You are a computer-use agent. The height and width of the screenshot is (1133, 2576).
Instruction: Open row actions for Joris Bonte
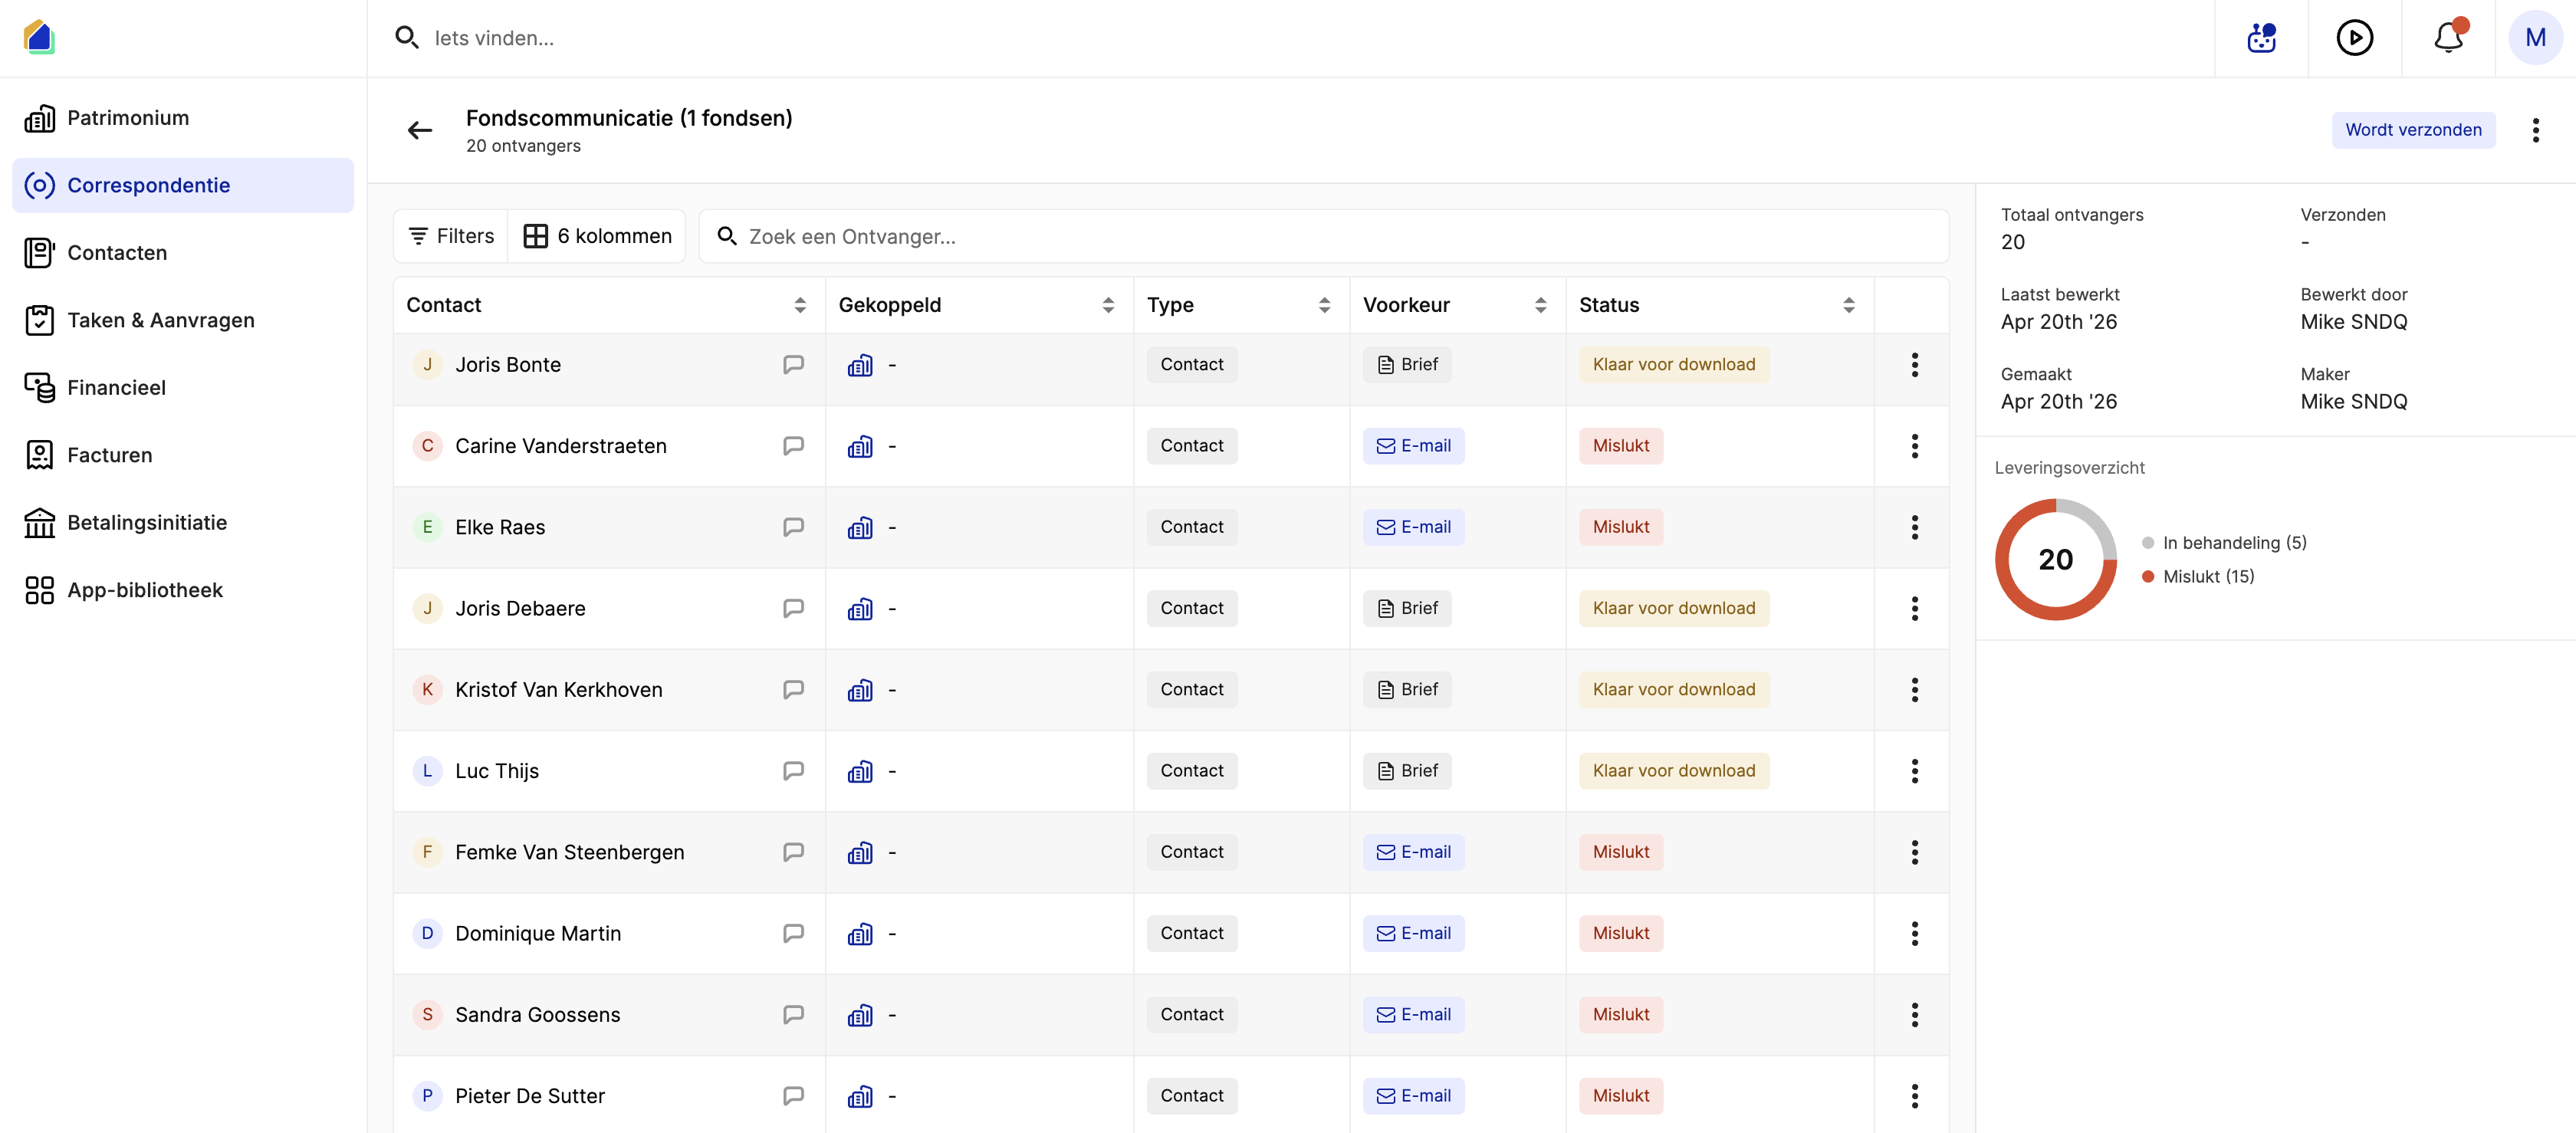coord(1914,365)
